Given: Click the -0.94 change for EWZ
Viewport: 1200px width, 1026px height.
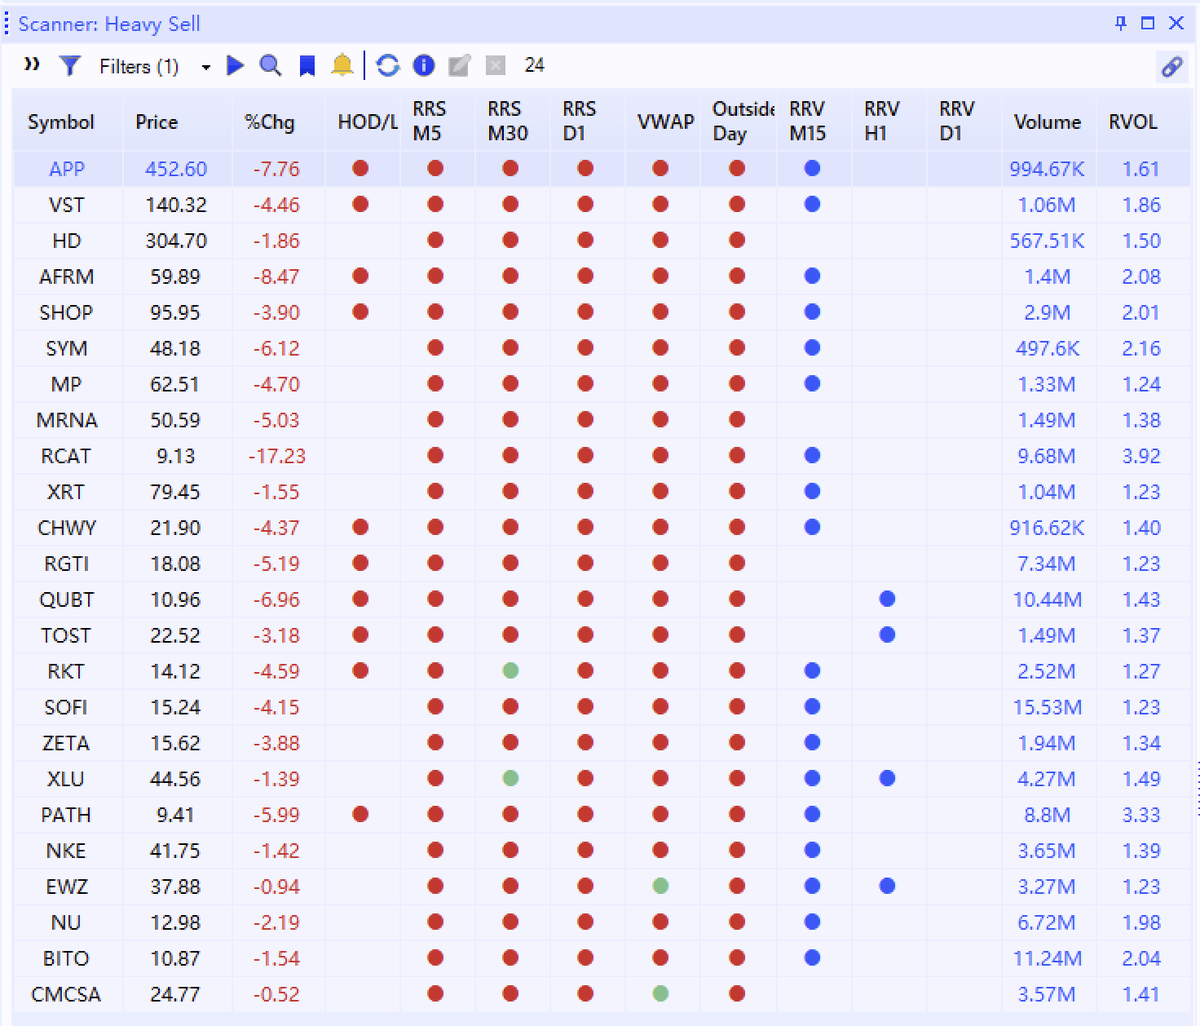Looking at the screenshot, I should click(276, 887).
